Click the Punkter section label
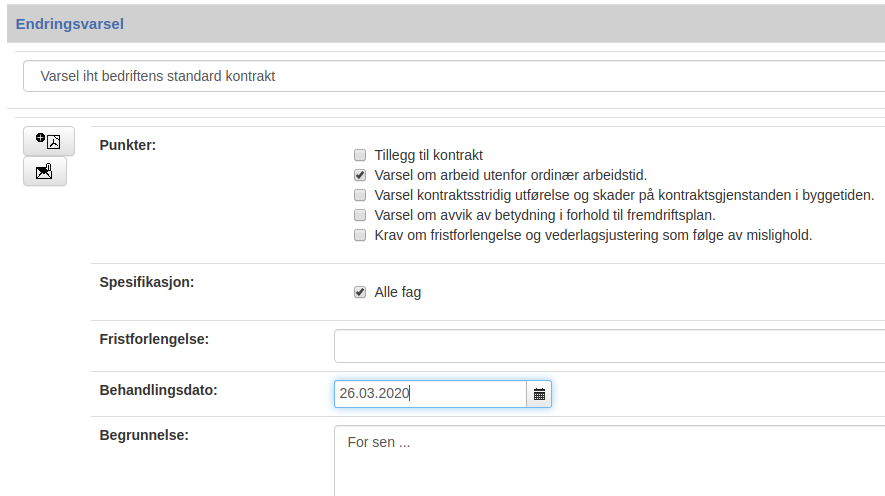 [x=128, y=145]
